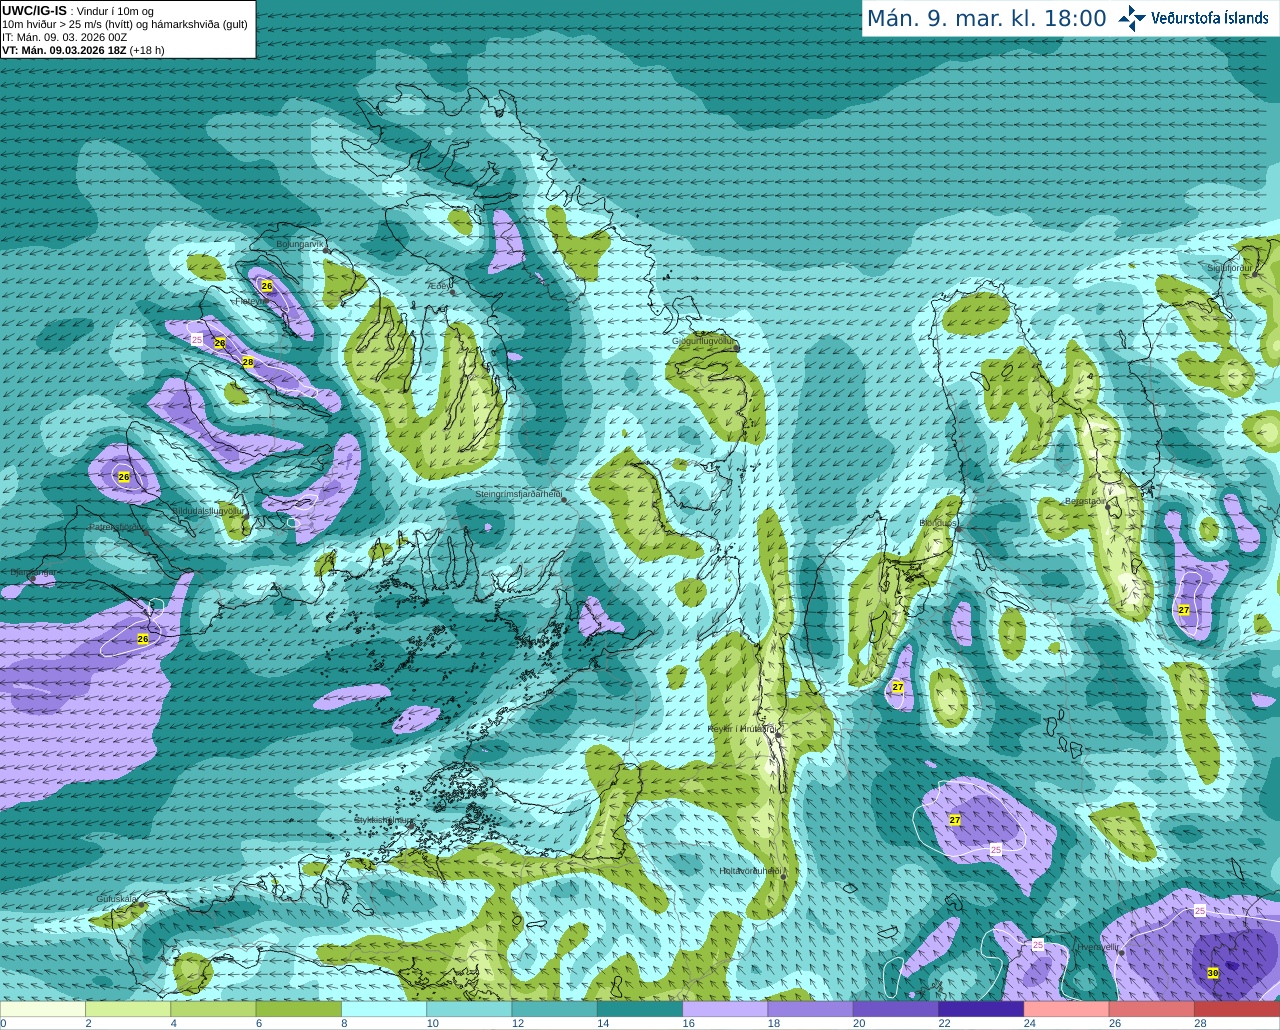Click the VT valid time line

83,50
